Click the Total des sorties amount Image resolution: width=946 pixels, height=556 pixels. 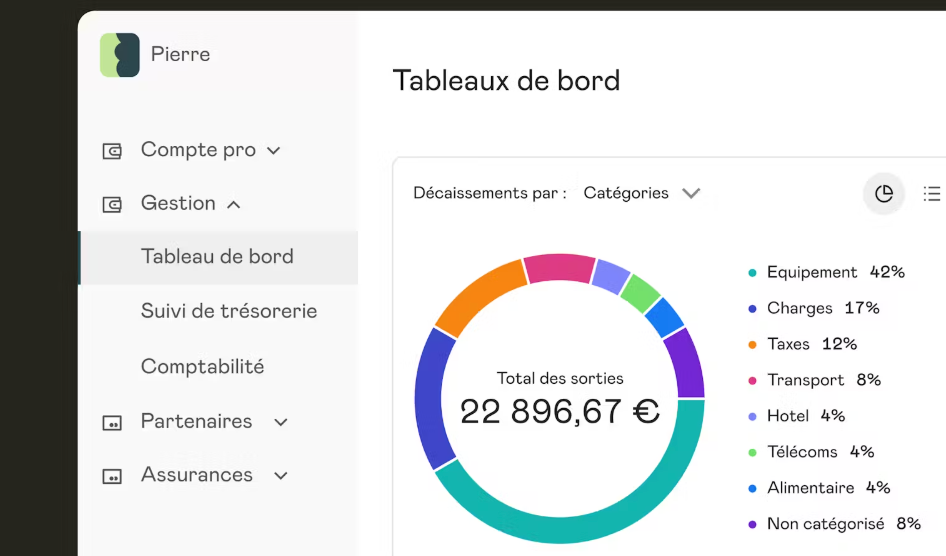560,411
